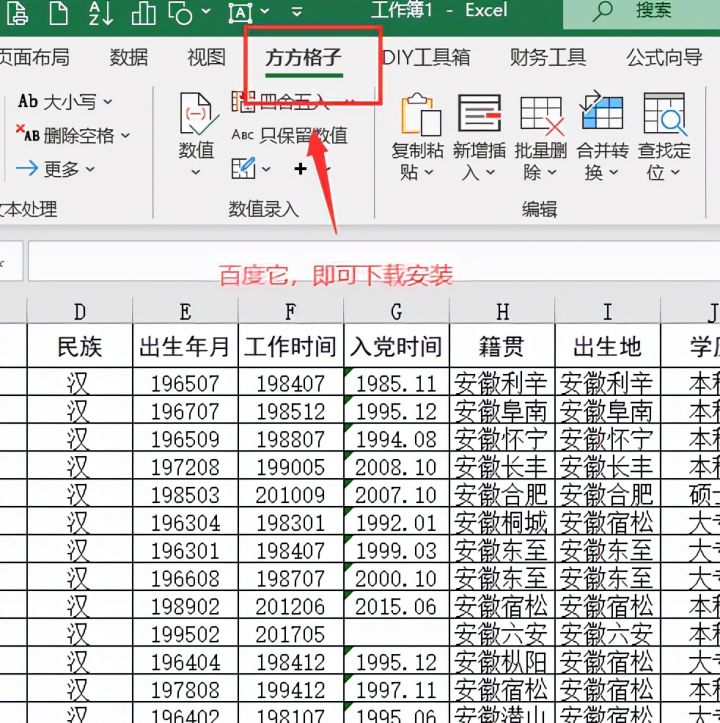Click inside the formula bar
Image resolution: width=720 pixels, height=723 pixels.
[x=374, y=261]
